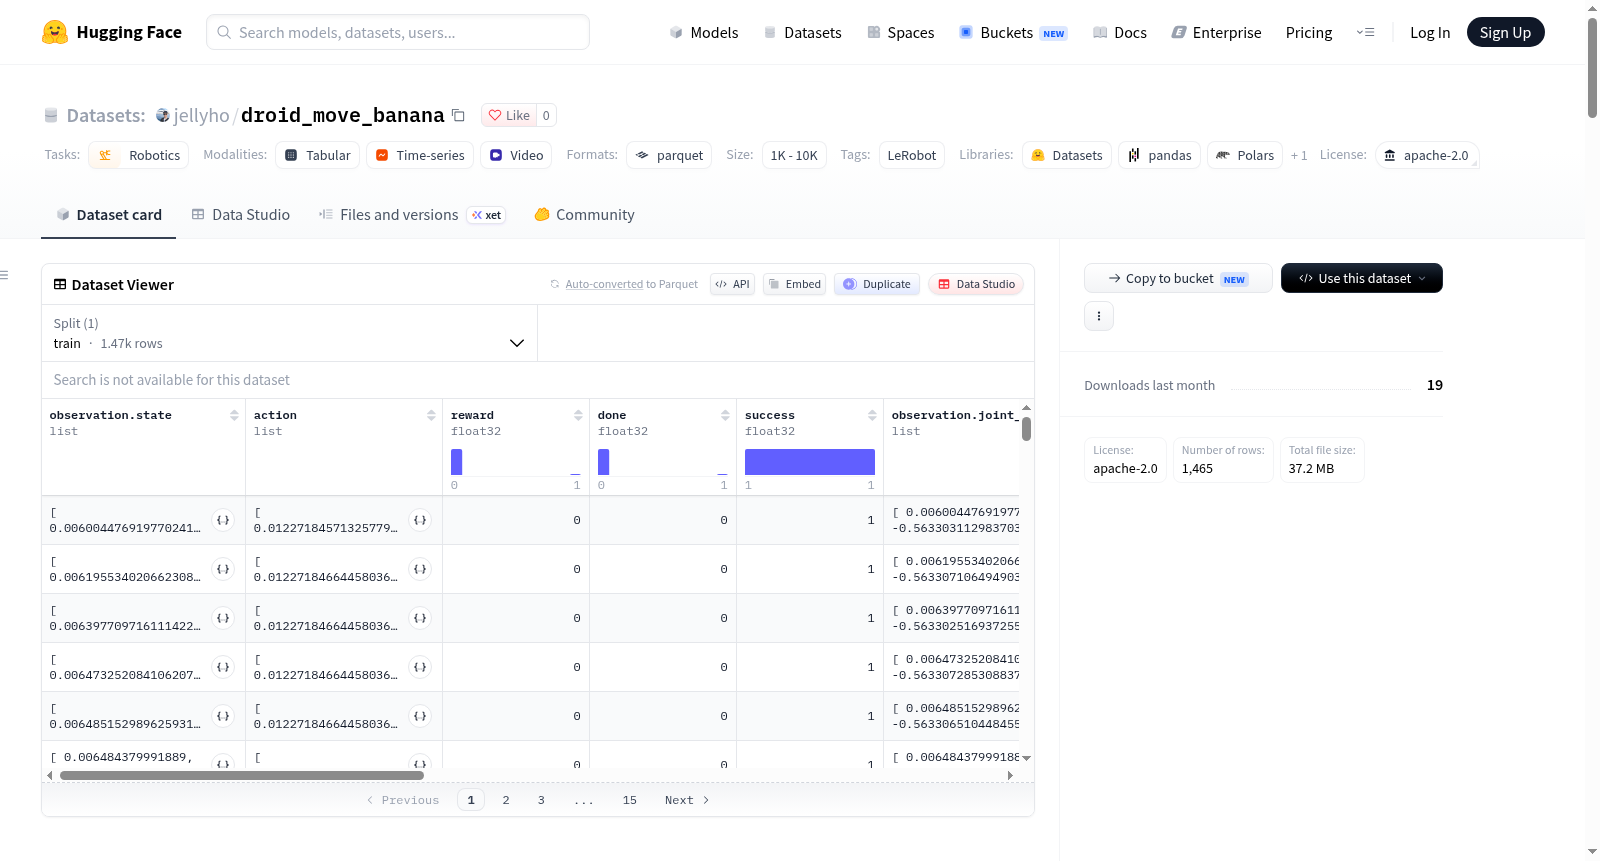Click the Duplicate button

pyautogui.click(x=877, y=284)
